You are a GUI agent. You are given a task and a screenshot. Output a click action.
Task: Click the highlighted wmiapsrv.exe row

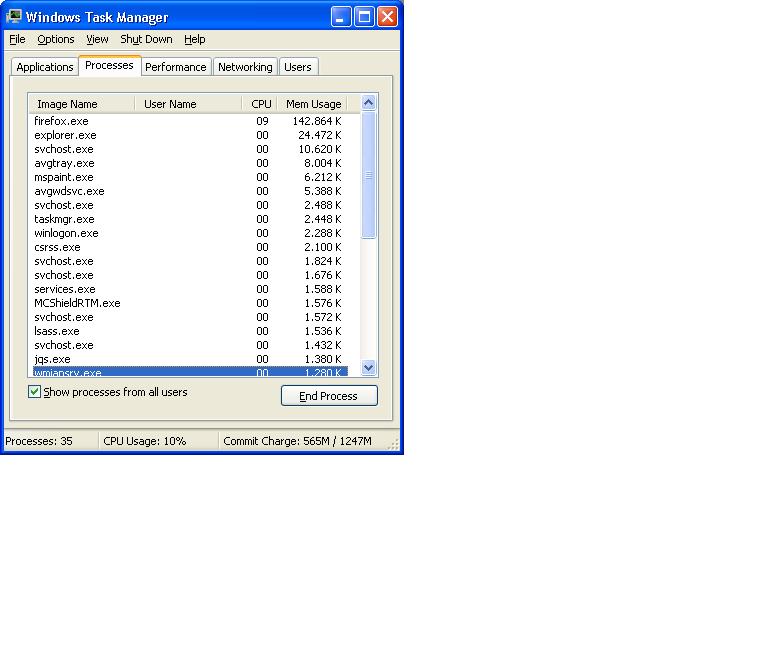click(190, 371)
